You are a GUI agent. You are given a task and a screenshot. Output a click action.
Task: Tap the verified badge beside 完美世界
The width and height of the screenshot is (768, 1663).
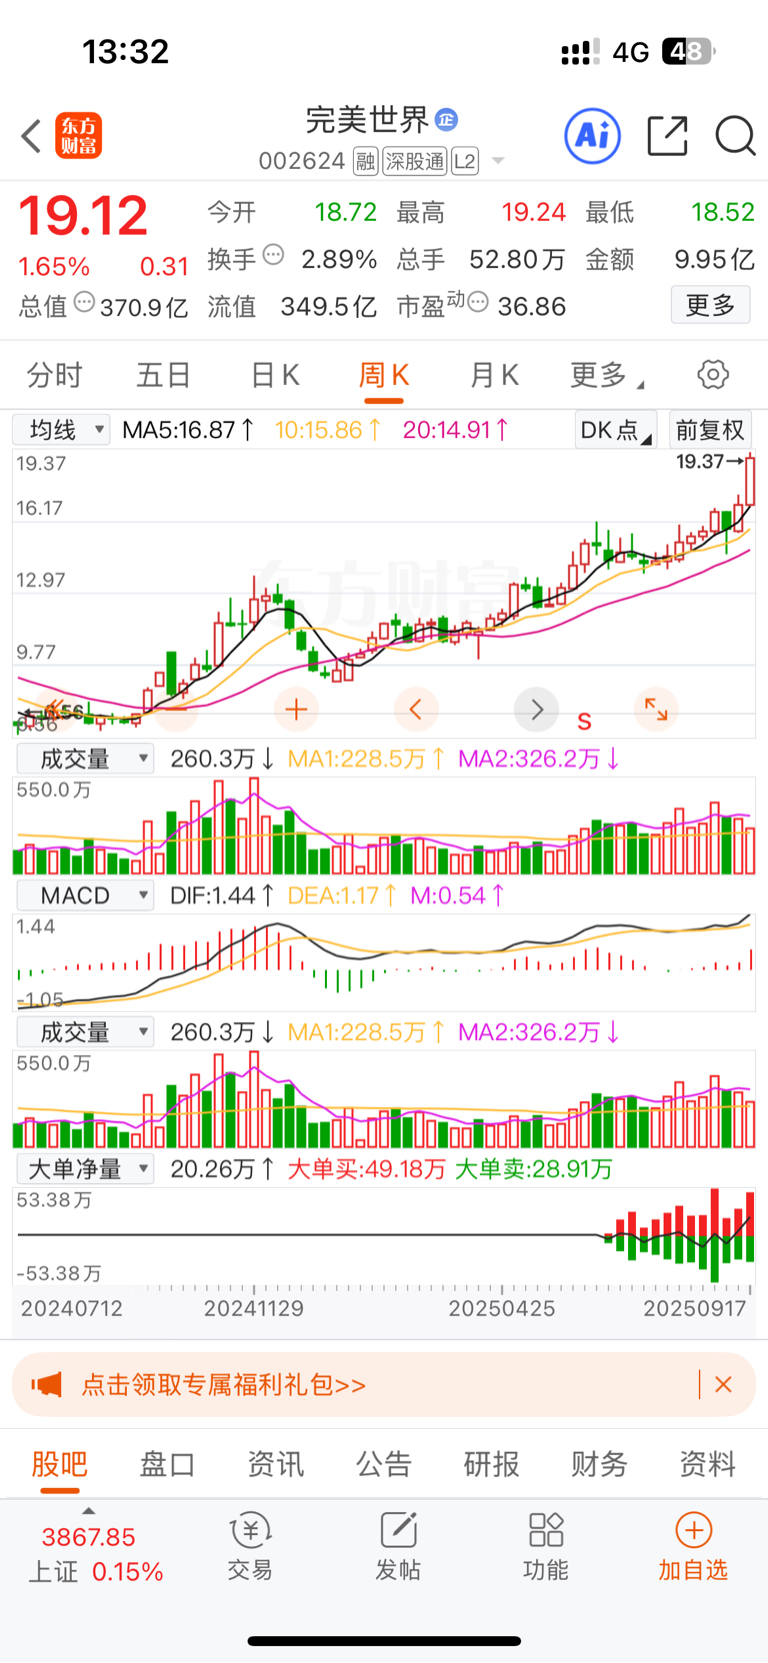[447, 120]
